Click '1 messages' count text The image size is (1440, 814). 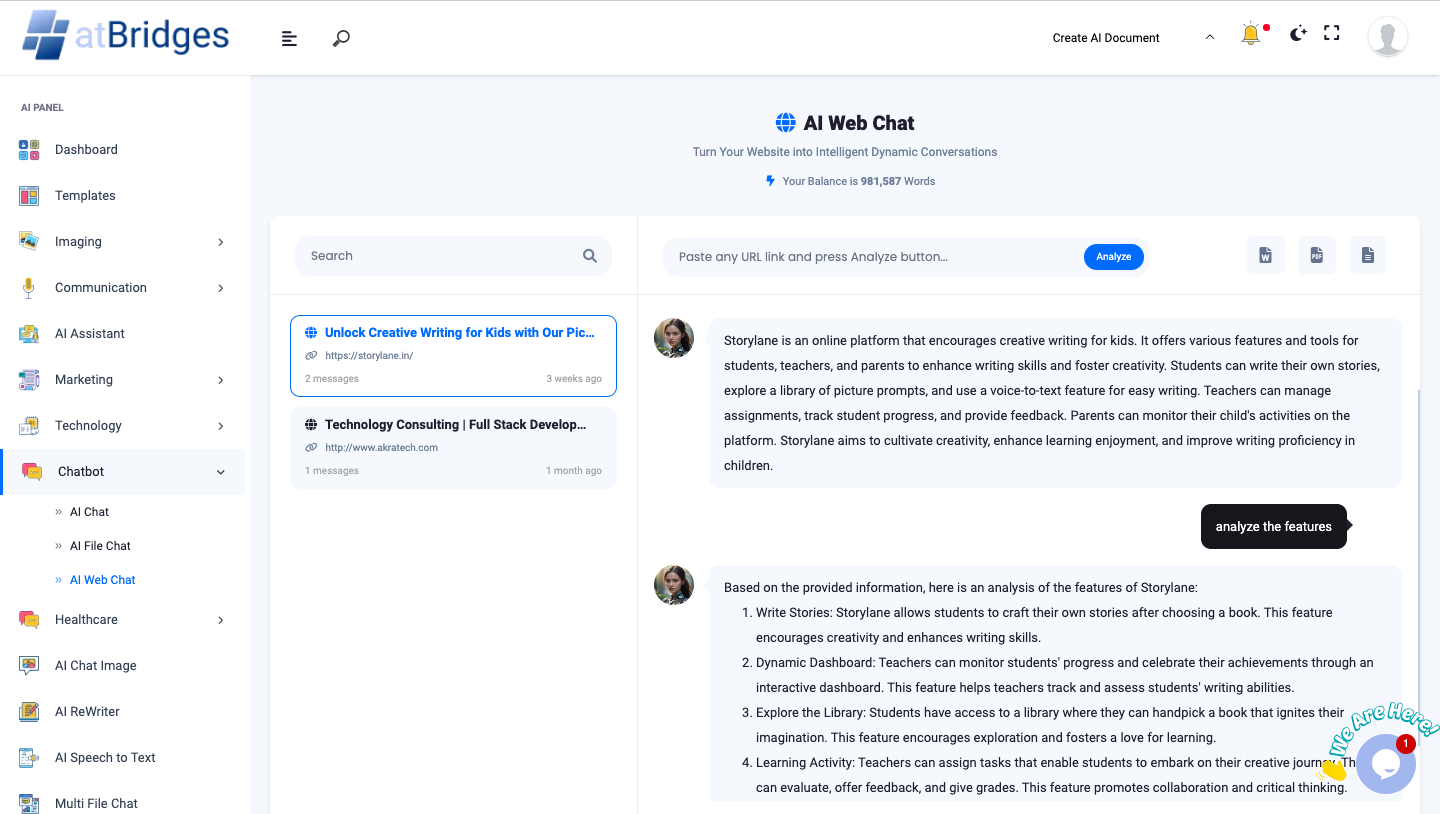point(332,471)
